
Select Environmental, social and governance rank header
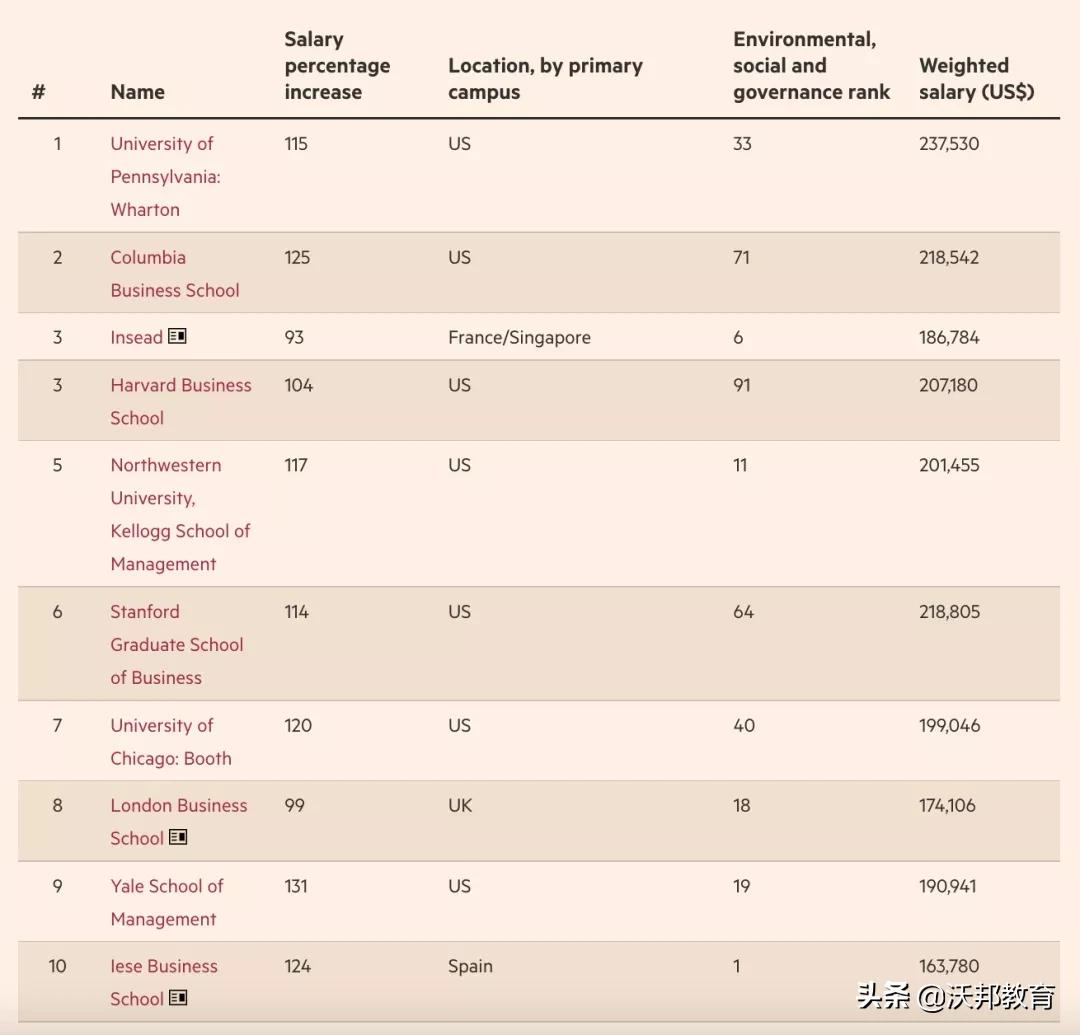[x=811, y=66]
